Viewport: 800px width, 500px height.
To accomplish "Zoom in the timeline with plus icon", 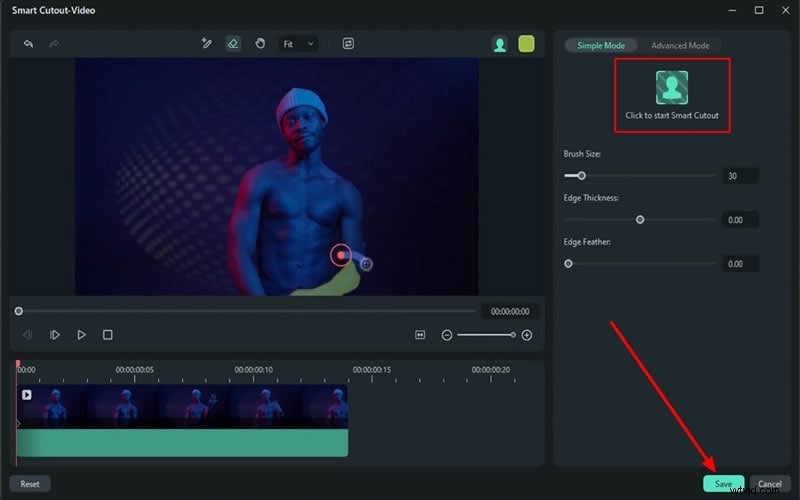I will (527, 335).
